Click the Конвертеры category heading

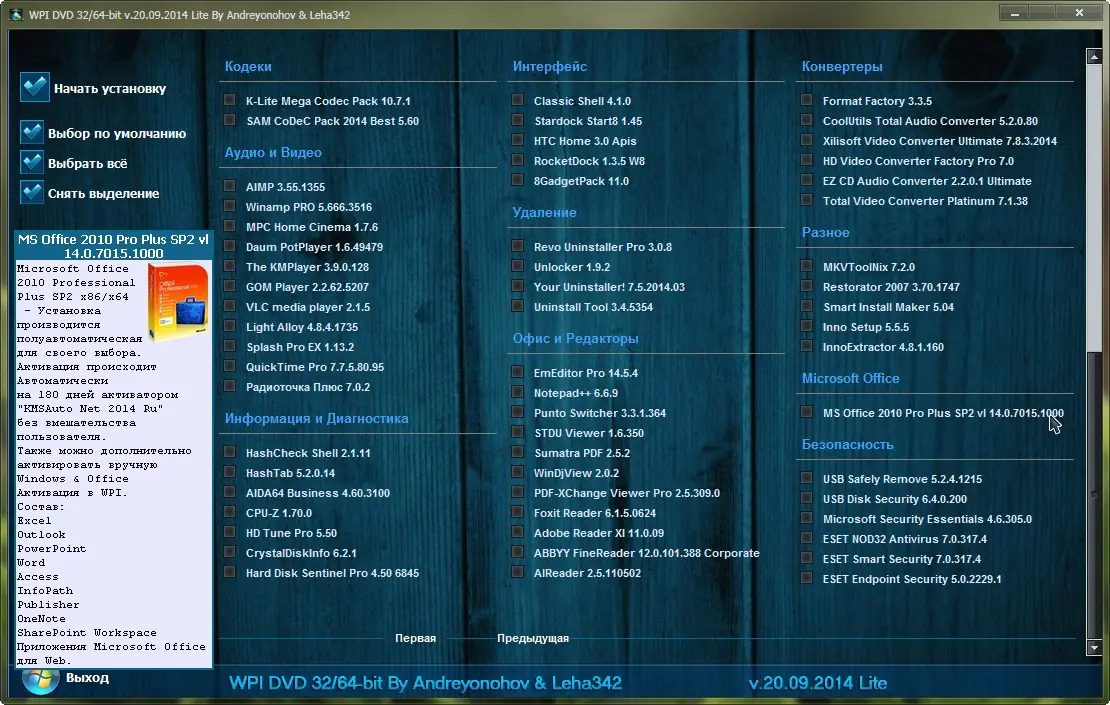point(842,67)
